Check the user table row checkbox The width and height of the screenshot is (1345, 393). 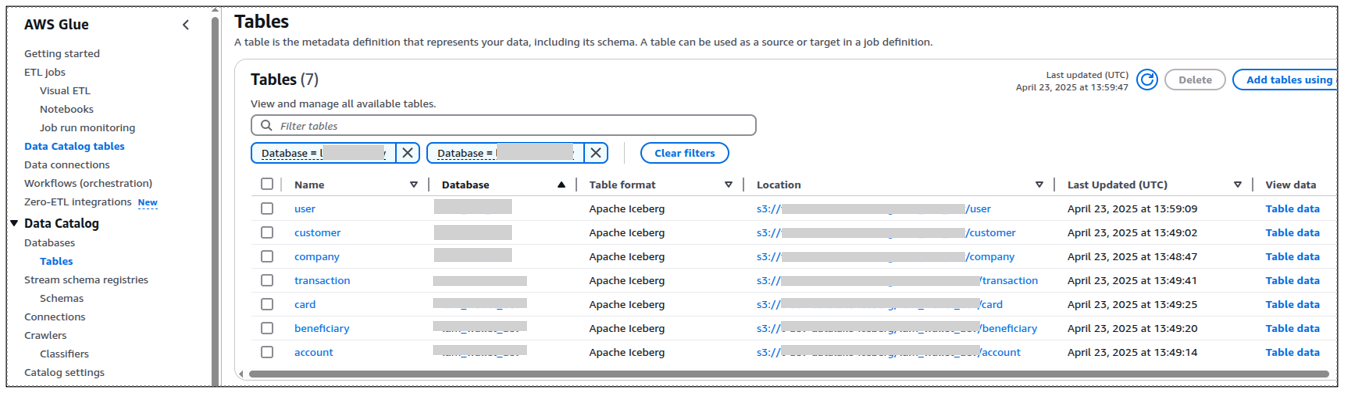click(x=267, y=209)
